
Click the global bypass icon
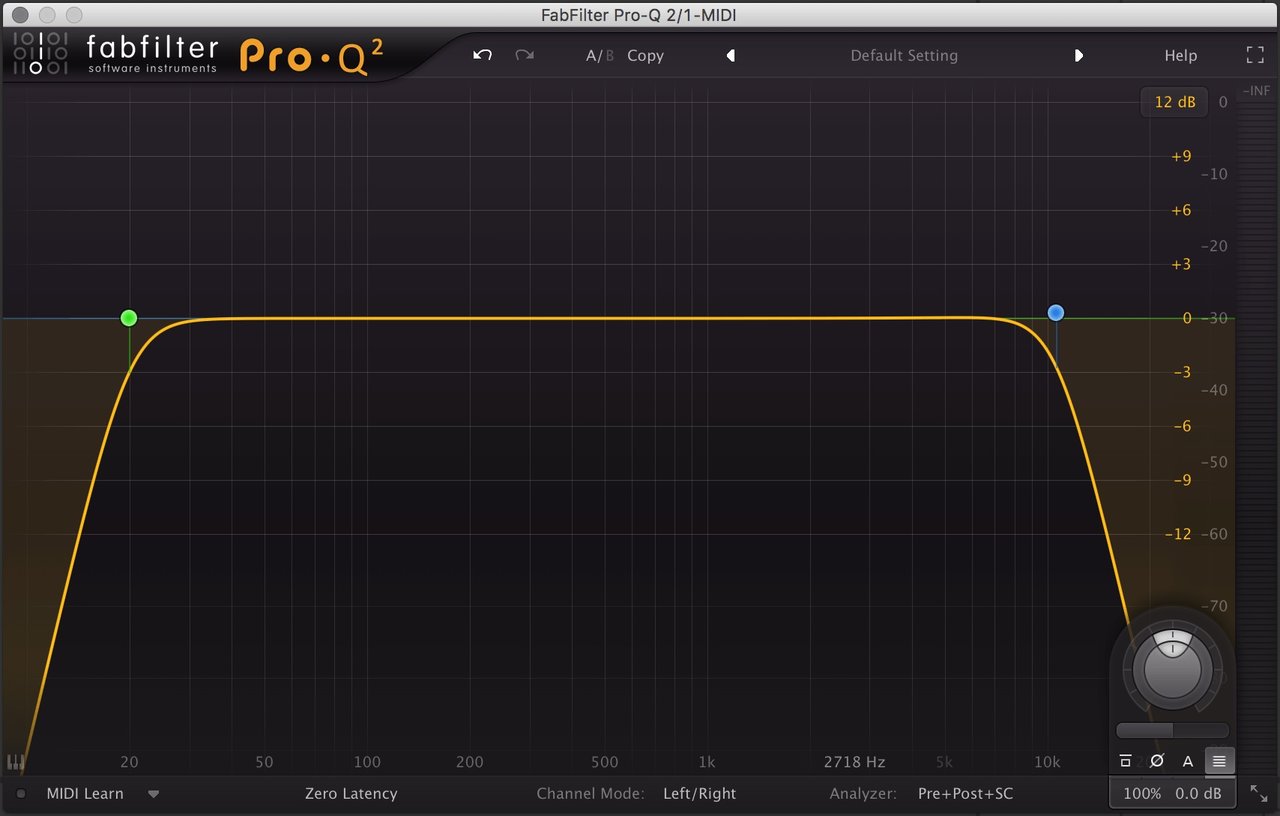pyautogui.click(x=1125, y=761)
